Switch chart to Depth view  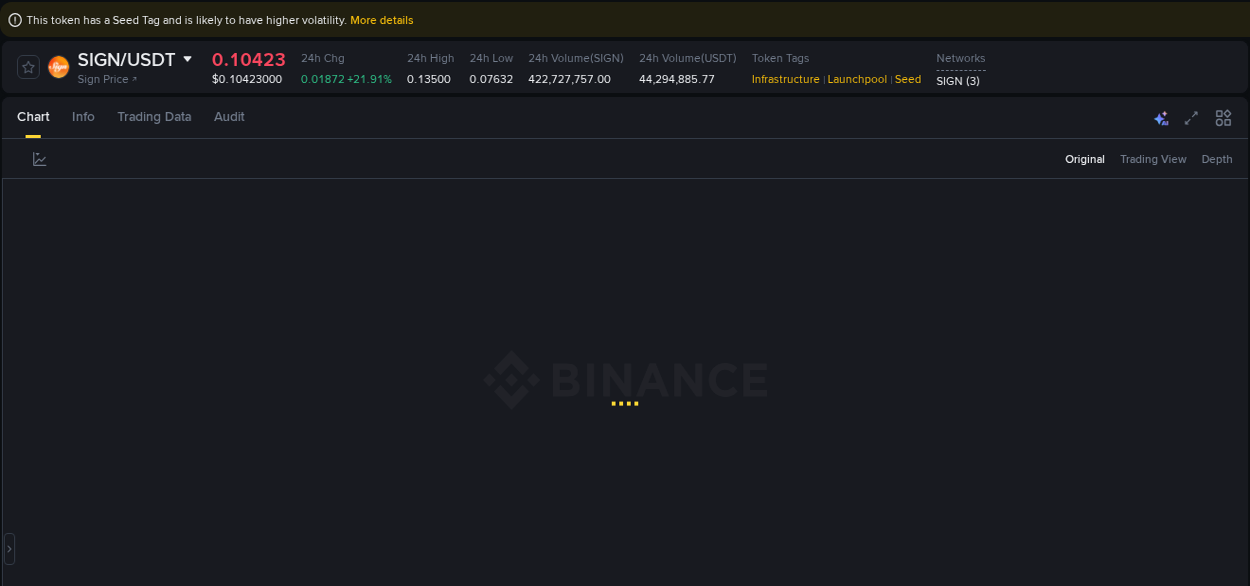click(1216, 159)
